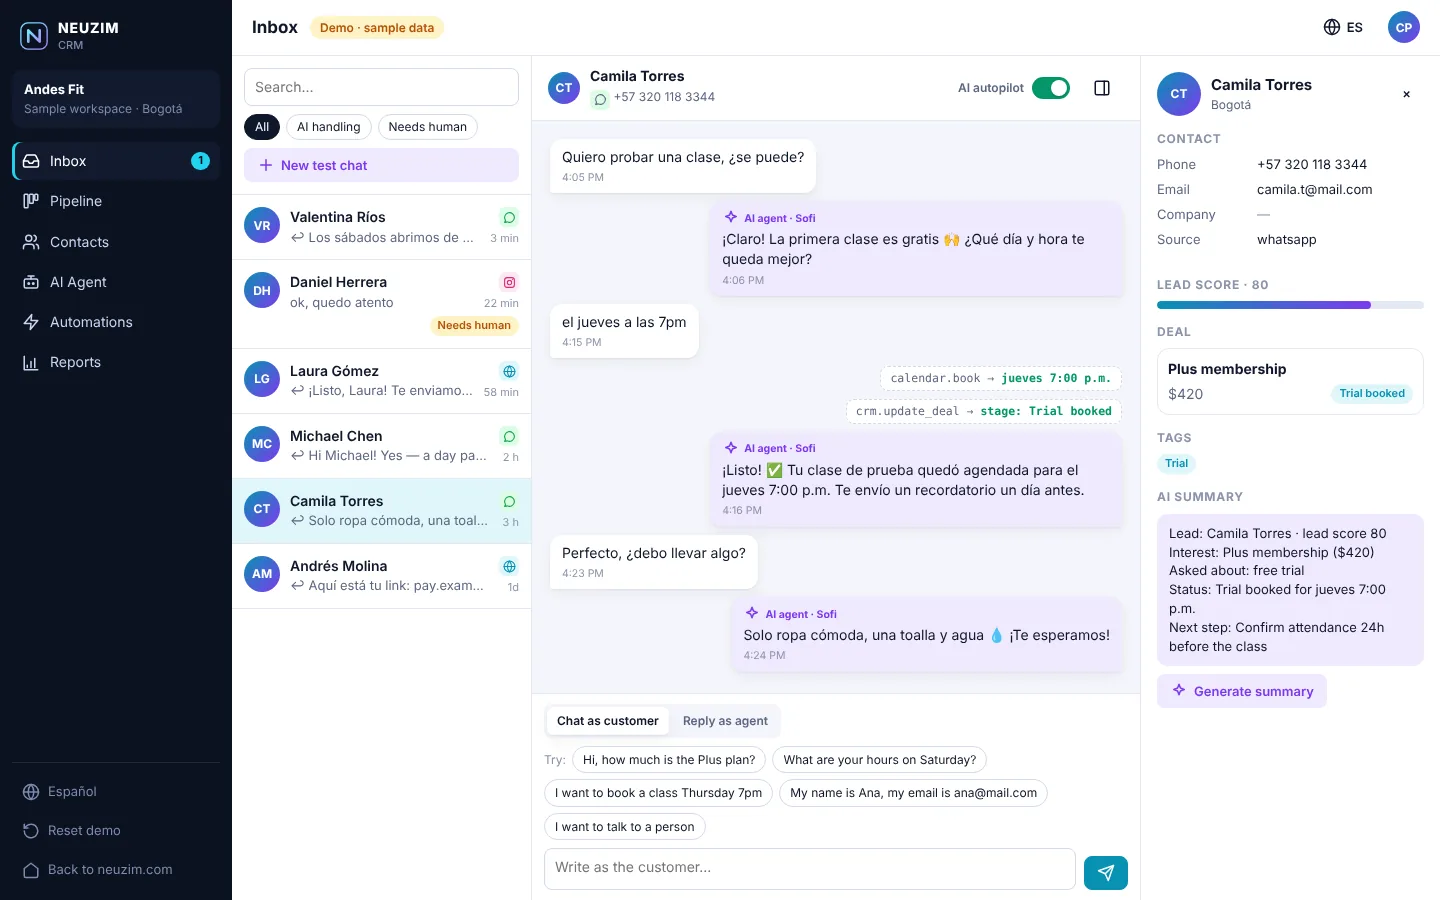Use suggestion 'Hi, how much is the Plus plan?'
The width and height of the screenshot is (1440, 900).
click(x=669, y=760)
